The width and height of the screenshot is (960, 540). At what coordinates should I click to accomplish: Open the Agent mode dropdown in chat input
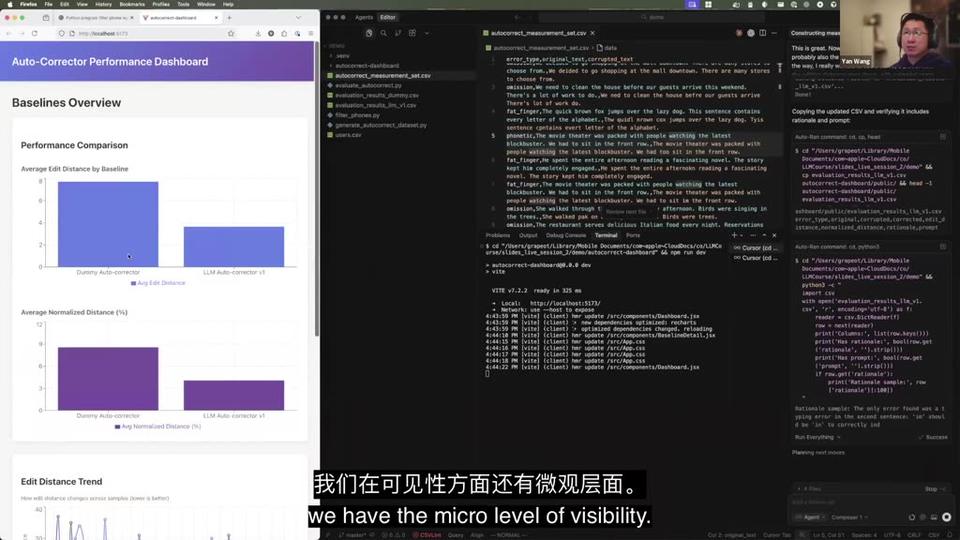coord(810,517)
